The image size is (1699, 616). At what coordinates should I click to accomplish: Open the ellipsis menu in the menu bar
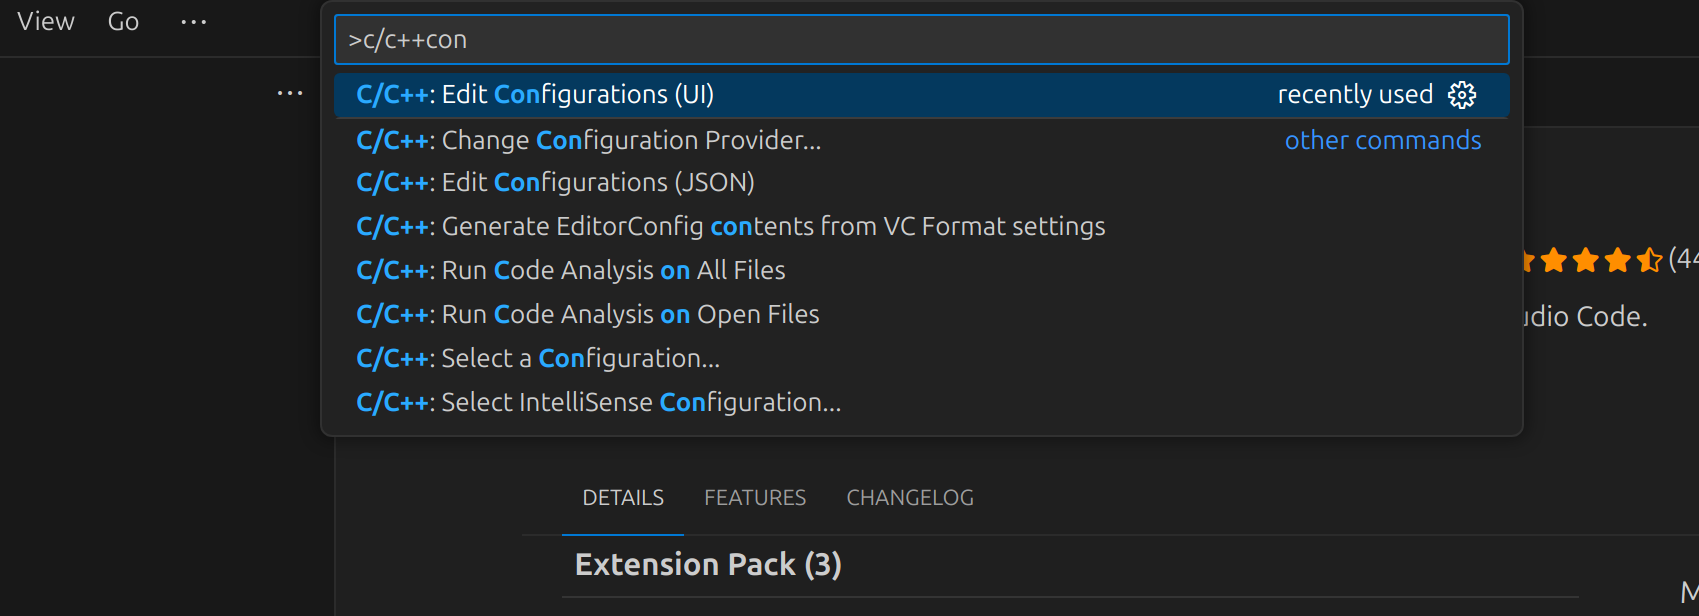(x=192, y=21)
